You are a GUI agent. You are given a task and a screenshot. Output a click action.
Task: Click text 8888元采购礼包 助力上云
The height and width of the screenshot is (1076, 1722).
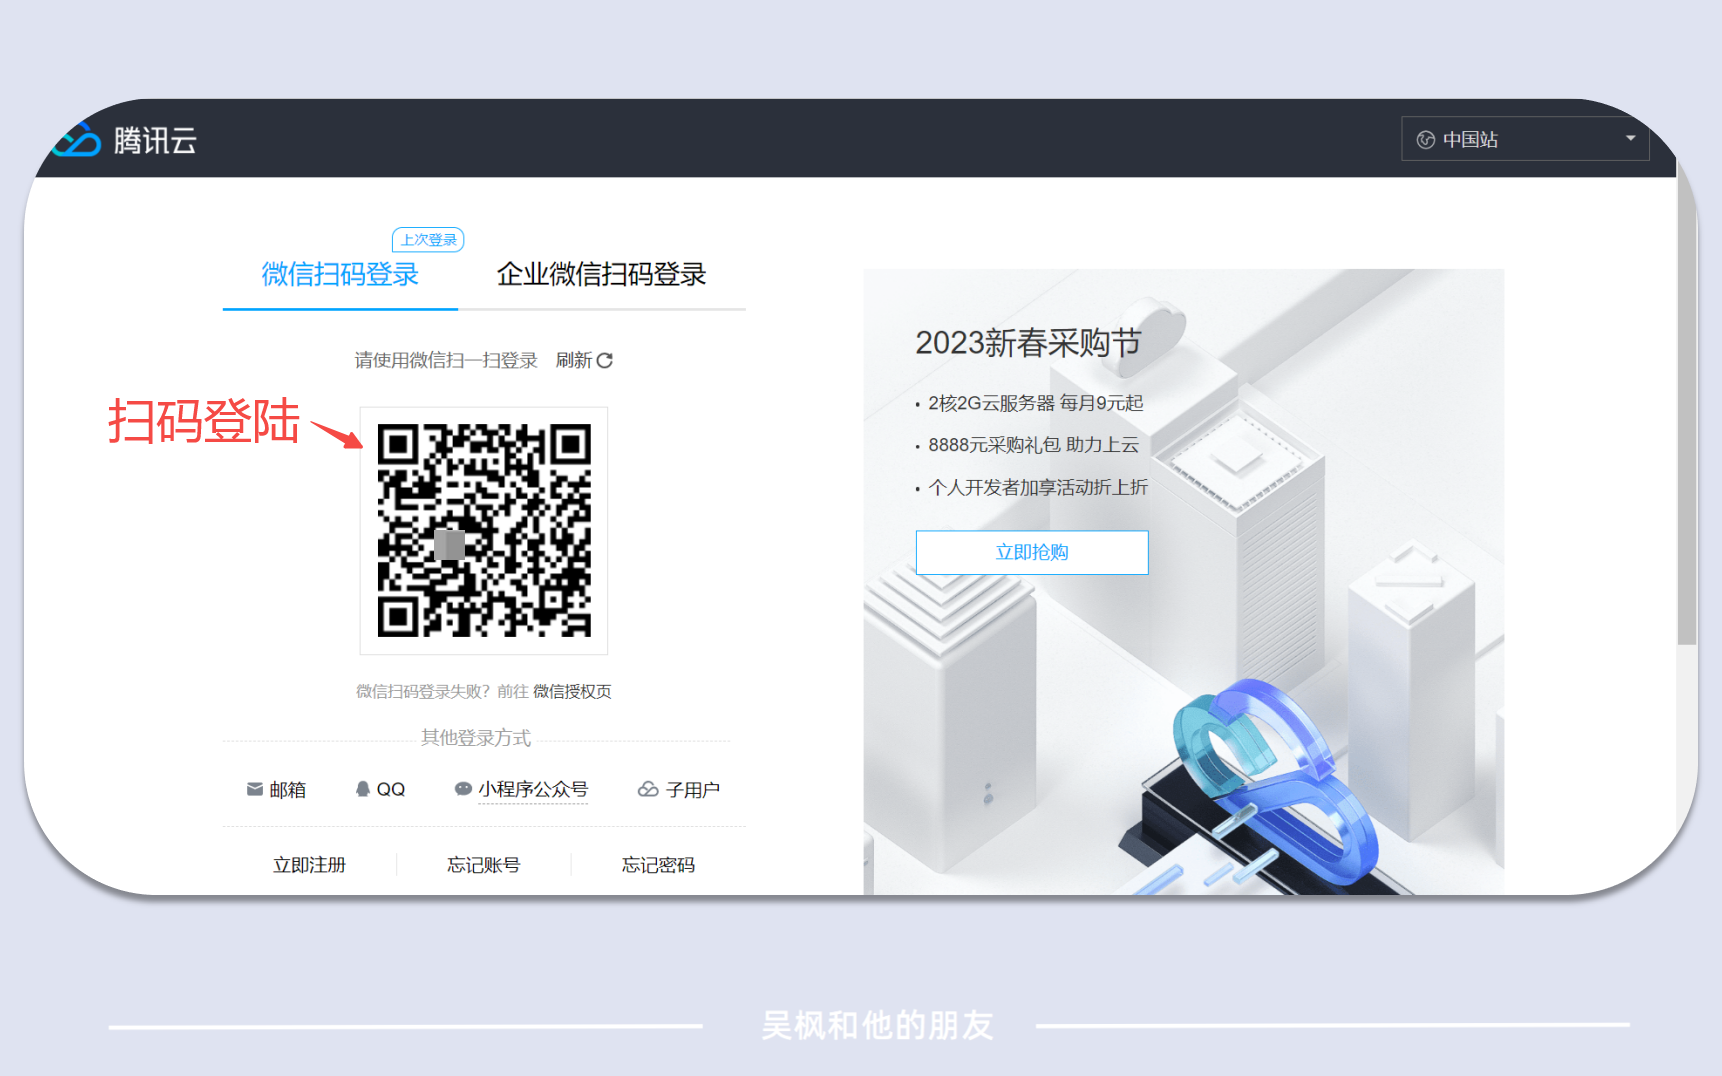click(x=1034, y=445)
